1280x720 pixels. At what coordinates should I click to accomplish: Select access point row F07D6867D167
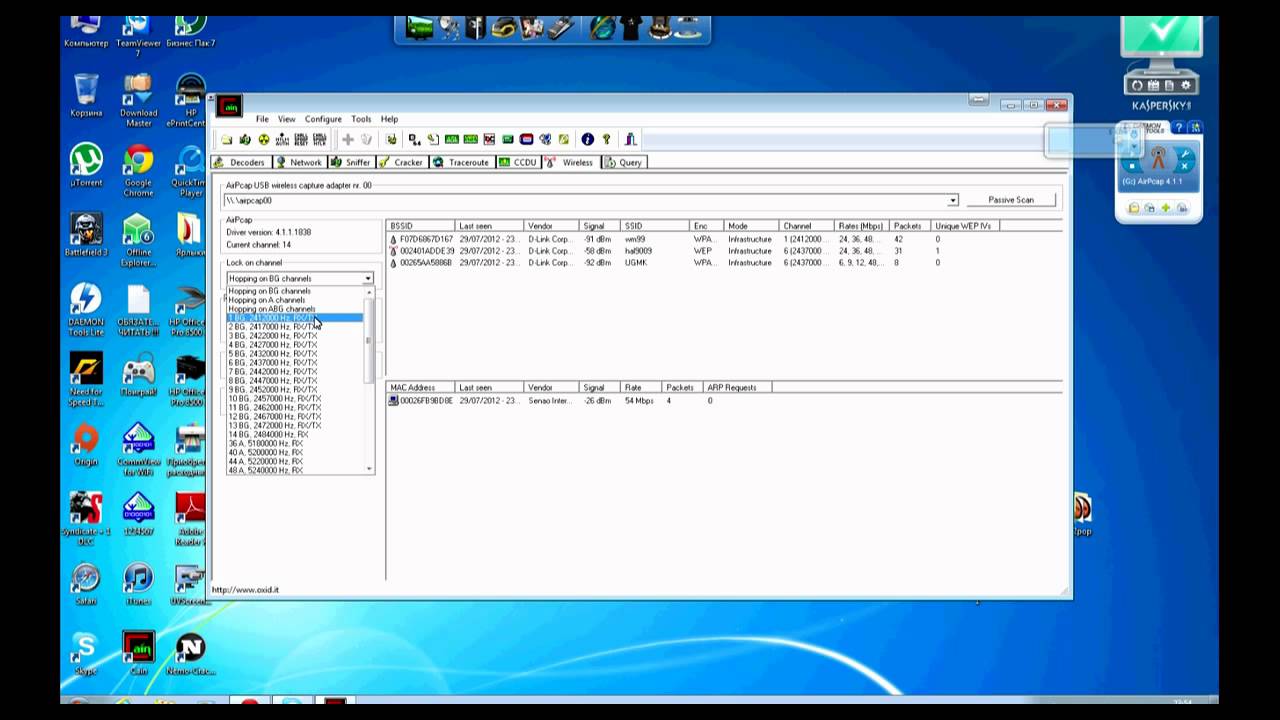pyautogui.click(x=692, y=240)
